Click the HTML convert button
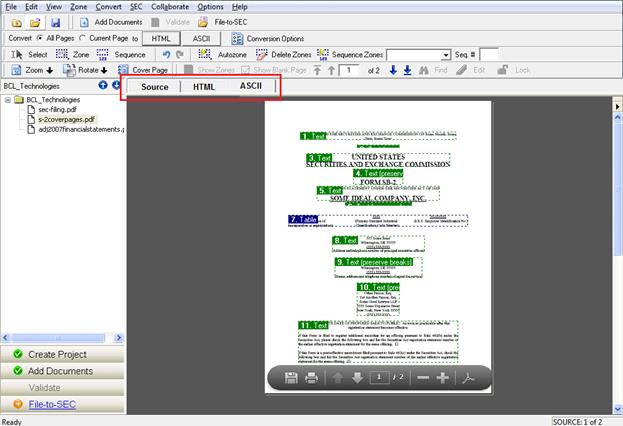 [161, 39]
